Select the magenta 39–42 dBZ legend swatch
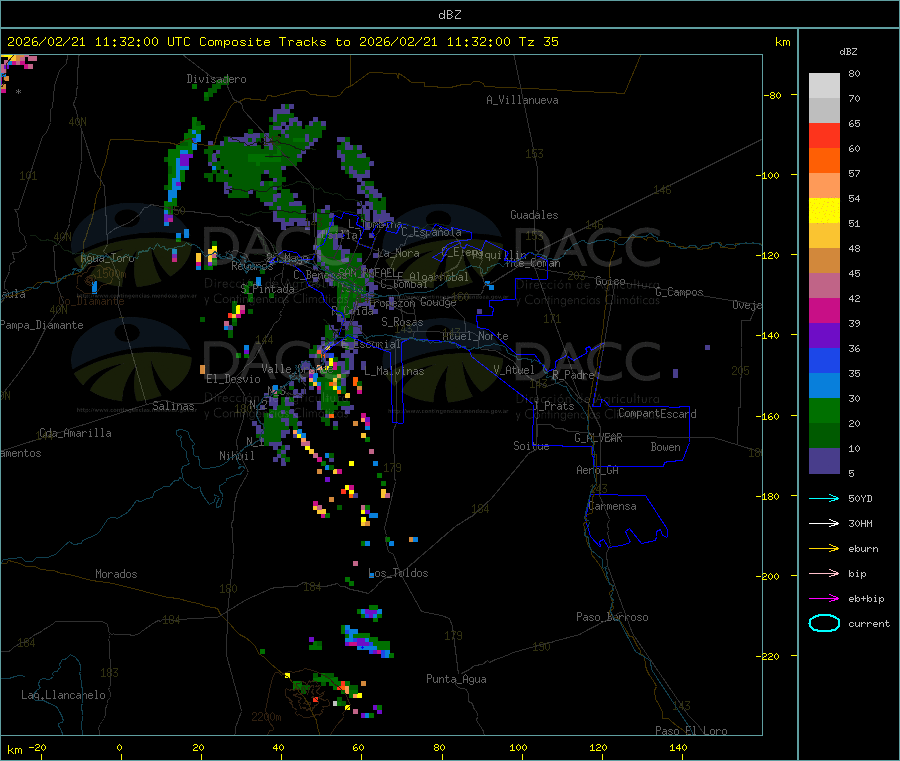This screenshot has width=900, height=761. (x=824, y=311)
